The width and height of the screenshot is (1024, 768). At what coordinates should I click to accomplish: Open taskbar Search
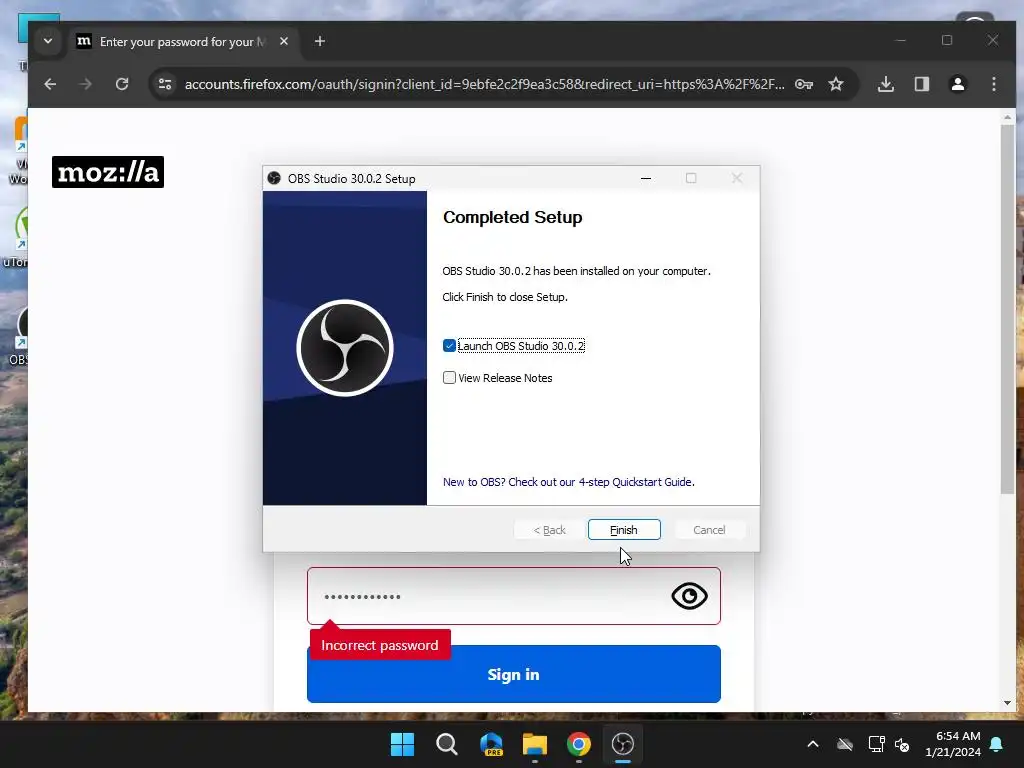tap(447, 744)
